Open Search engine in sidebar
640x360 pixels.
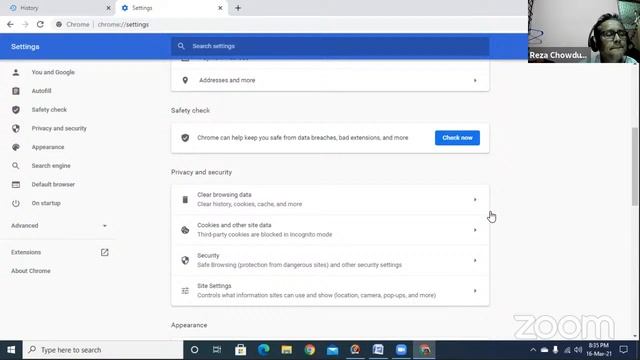(51, 166)
